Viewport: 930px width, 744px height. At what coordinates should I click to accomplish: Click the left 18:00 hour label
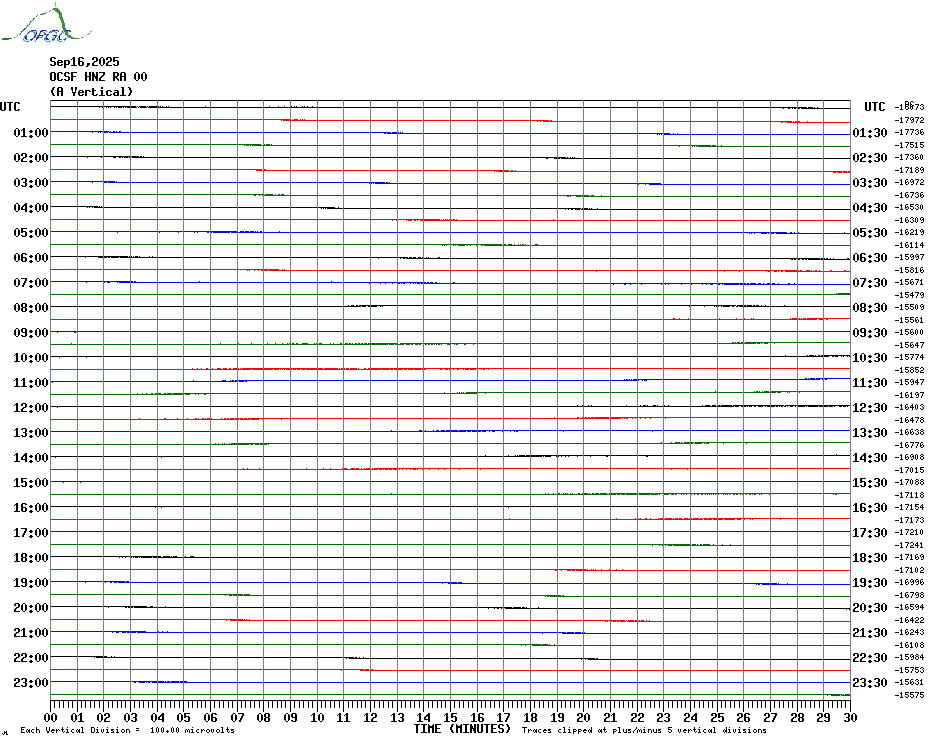click(31, 558)
